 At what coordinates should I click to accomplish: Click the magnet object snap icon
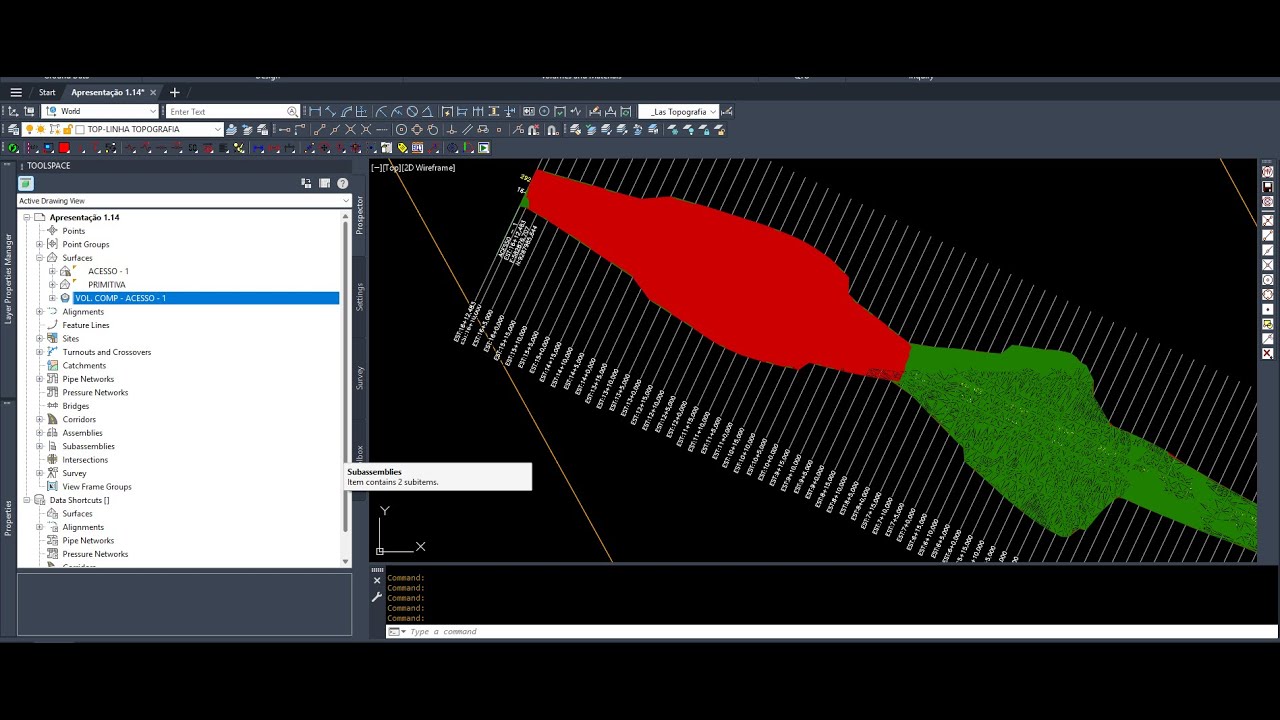click(552, 129)
